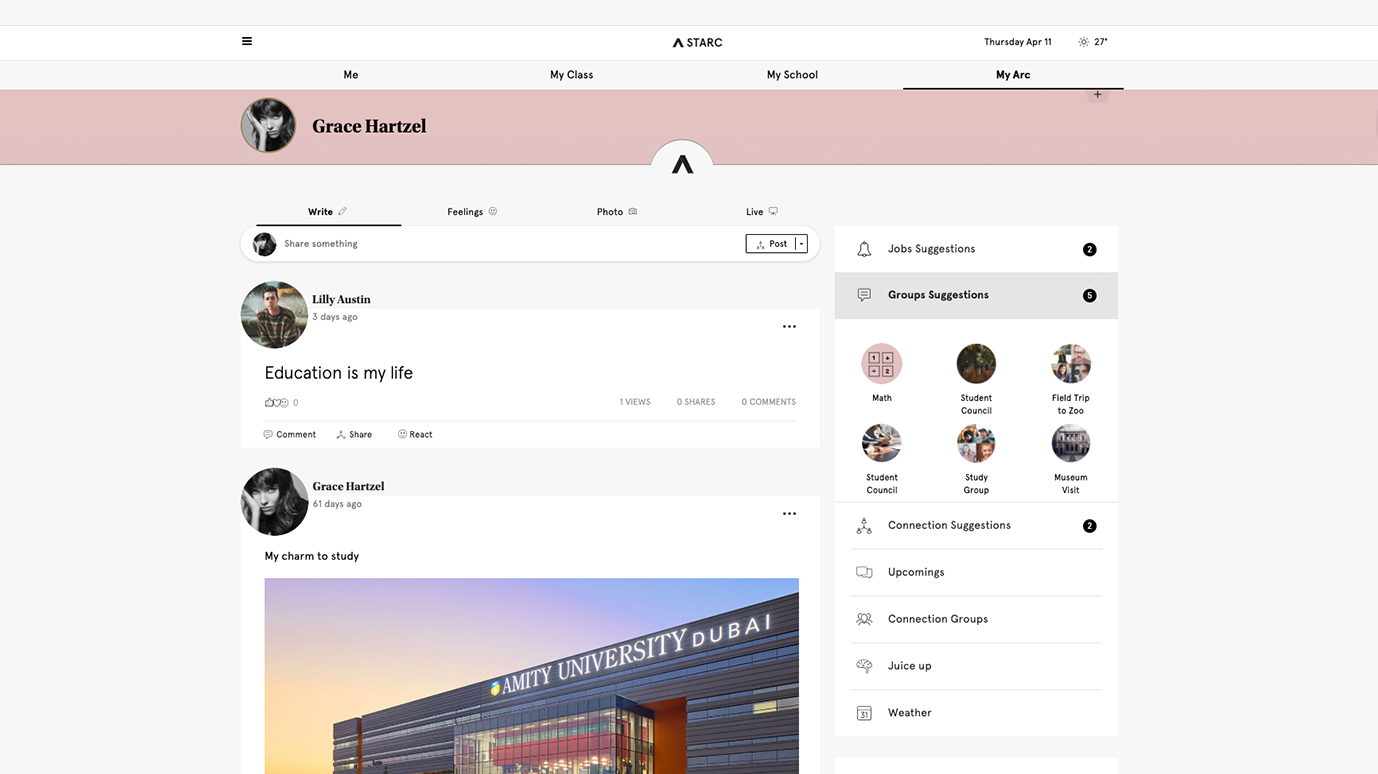Click the Connection Suggestions count badge 2
Viewport: 1378px width, 774px height.
pos(1090,526)
